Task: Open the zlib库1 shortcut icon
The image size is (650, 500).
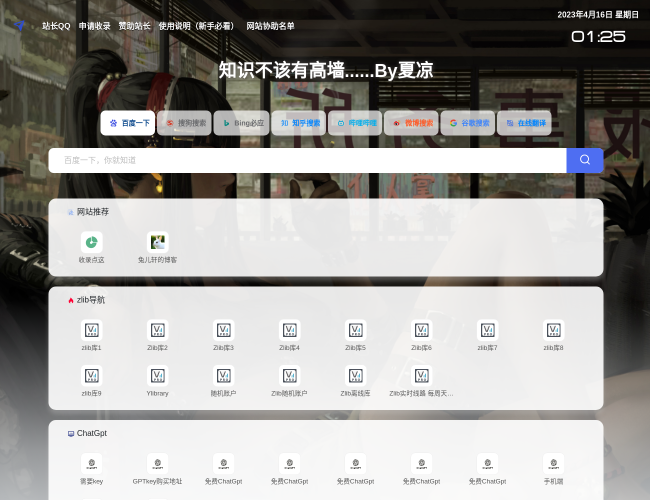Action: click(92, 330)
